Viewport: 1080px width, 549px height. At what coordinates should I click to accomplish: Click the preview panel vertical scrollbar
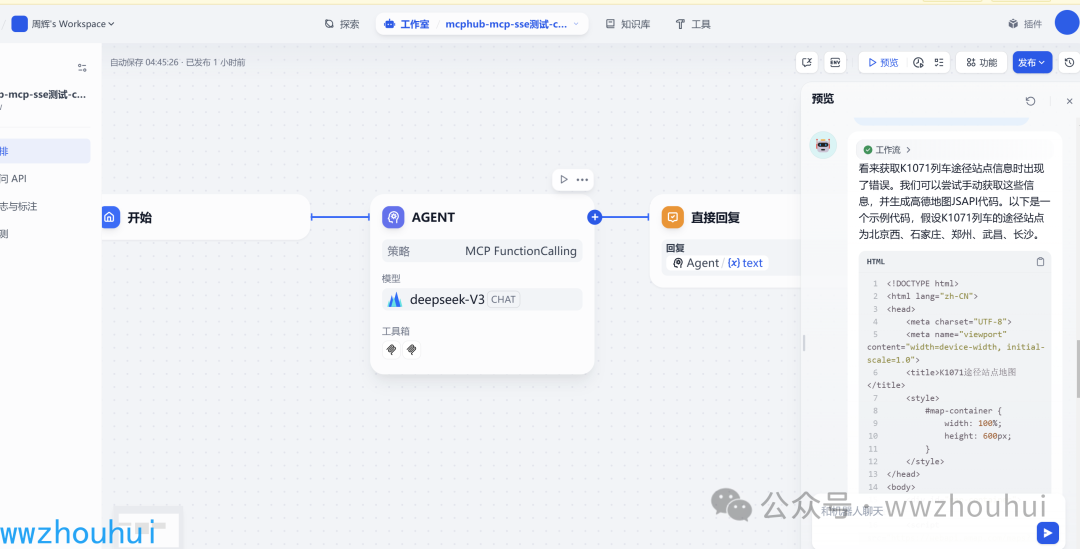click(x=1078, y=369)
